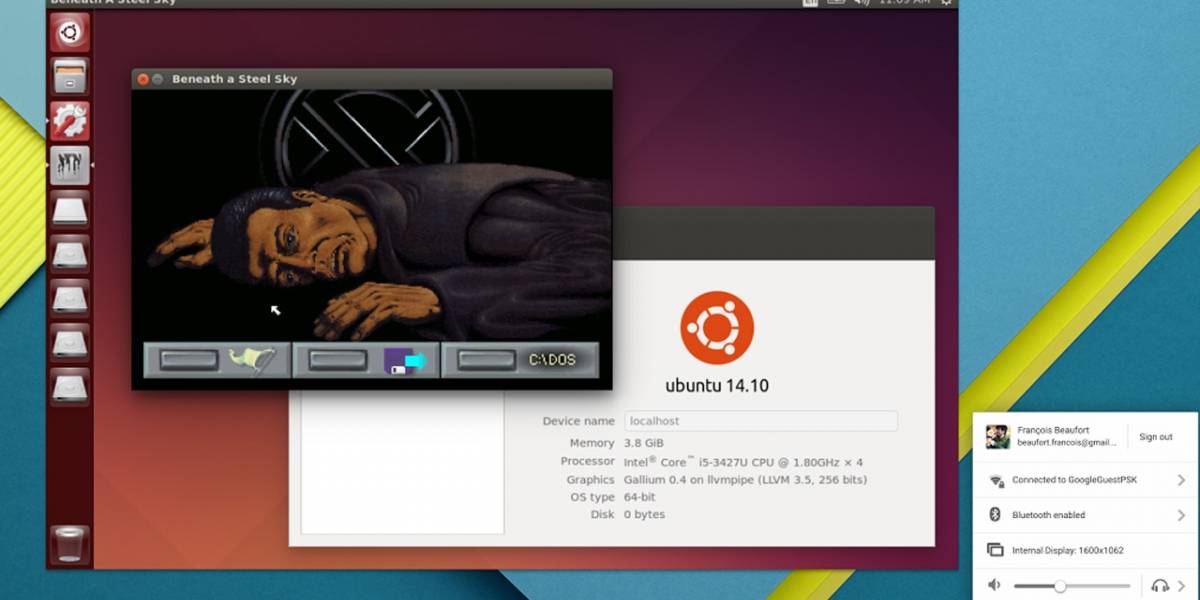Screen dimensions: 1200x600
Task: Click the Bluetooth icon in tray panel
Action: click(x=995, y=514)
